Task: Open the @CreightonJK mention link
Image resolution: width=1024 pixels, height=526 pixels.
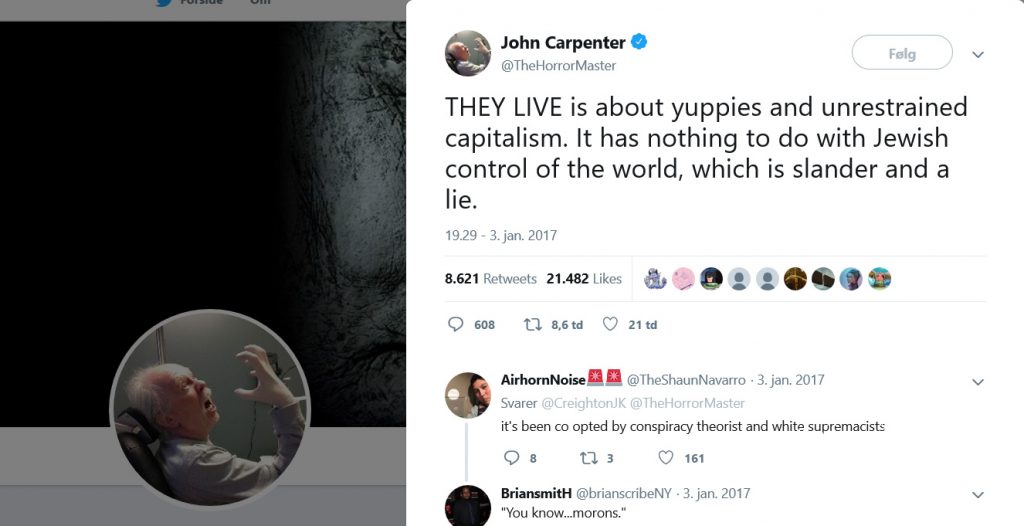Action: (583, 403)
